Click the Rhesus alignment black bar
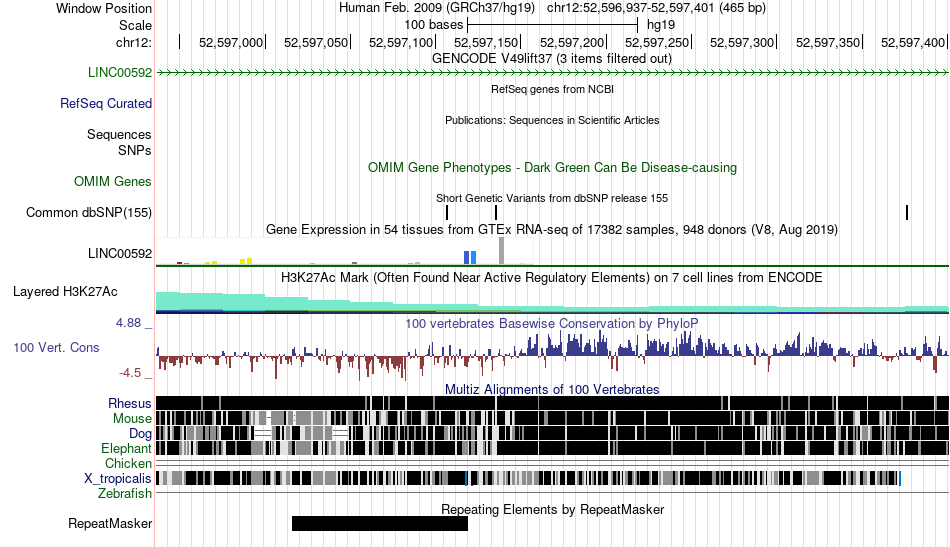The image size is (950, 547). (x=552, y=403)
